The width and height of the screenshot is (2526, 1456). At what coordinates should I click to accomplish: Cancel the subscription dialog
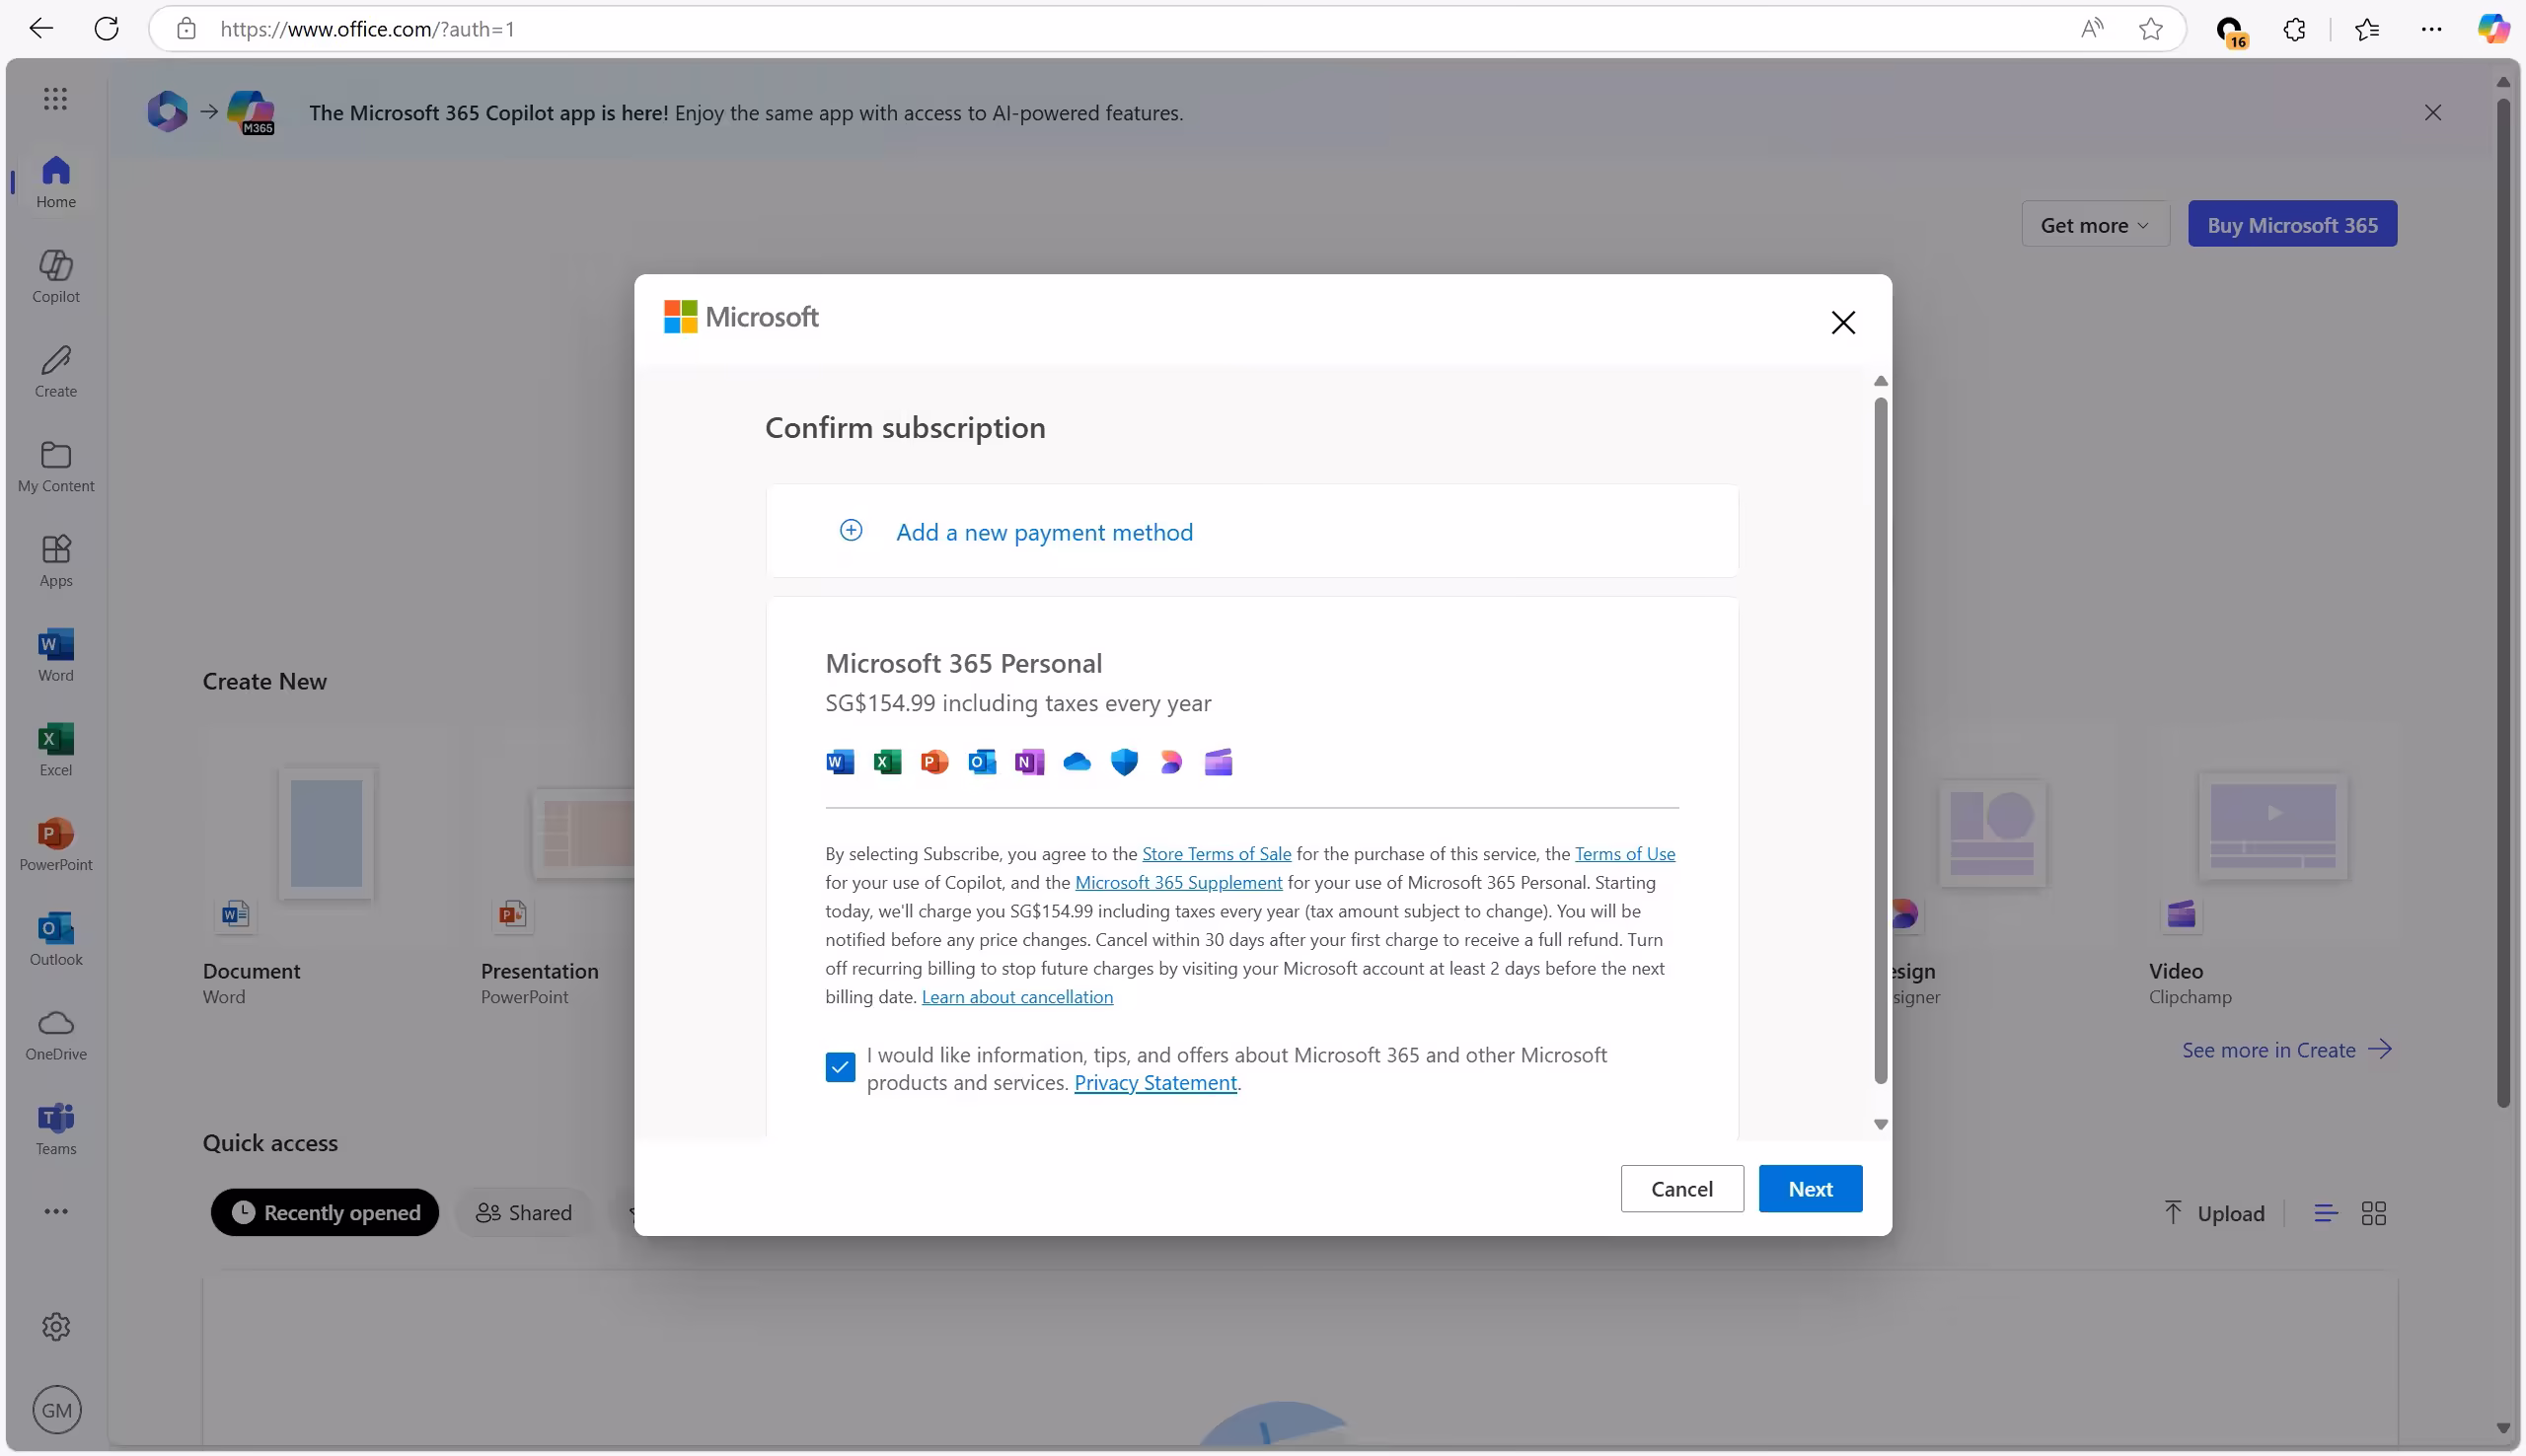click(1681, 1188)
